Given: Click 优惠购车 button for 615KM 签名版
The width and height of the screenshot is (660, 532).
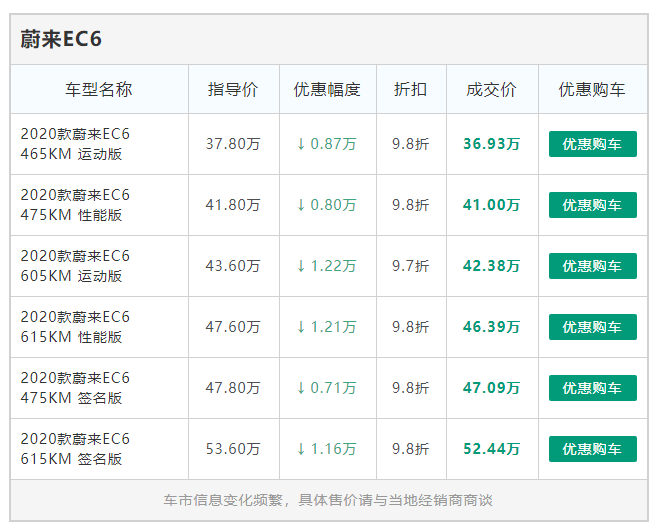Looking at the screenshot, I should [592, 449].
